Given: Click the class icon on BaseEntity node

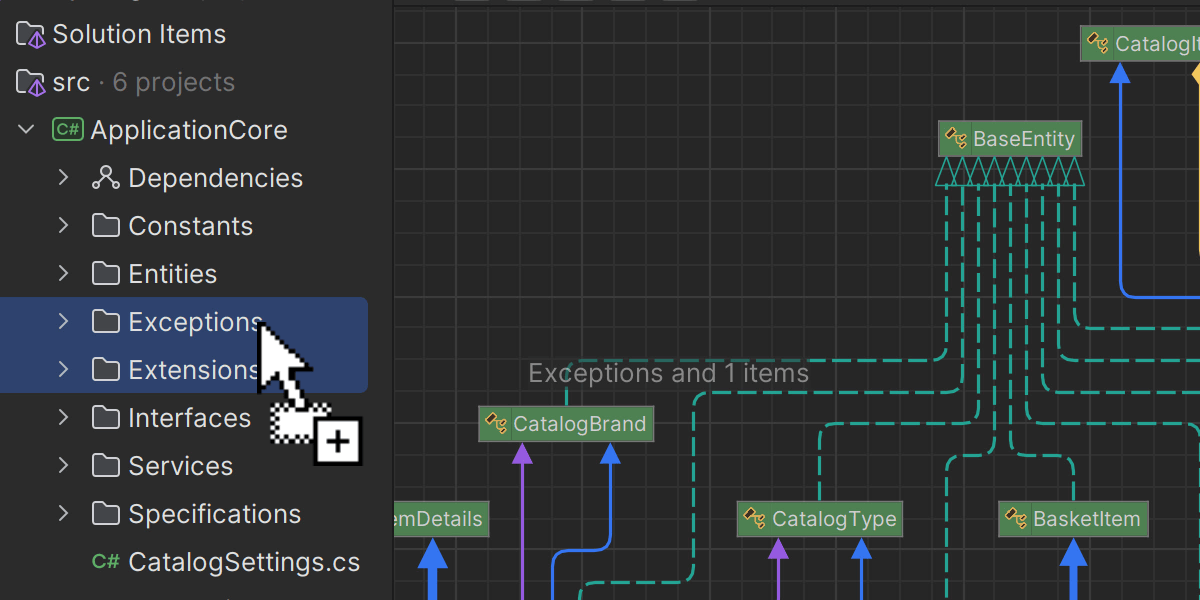Looking at the screenshot, I should pos(956,139).
